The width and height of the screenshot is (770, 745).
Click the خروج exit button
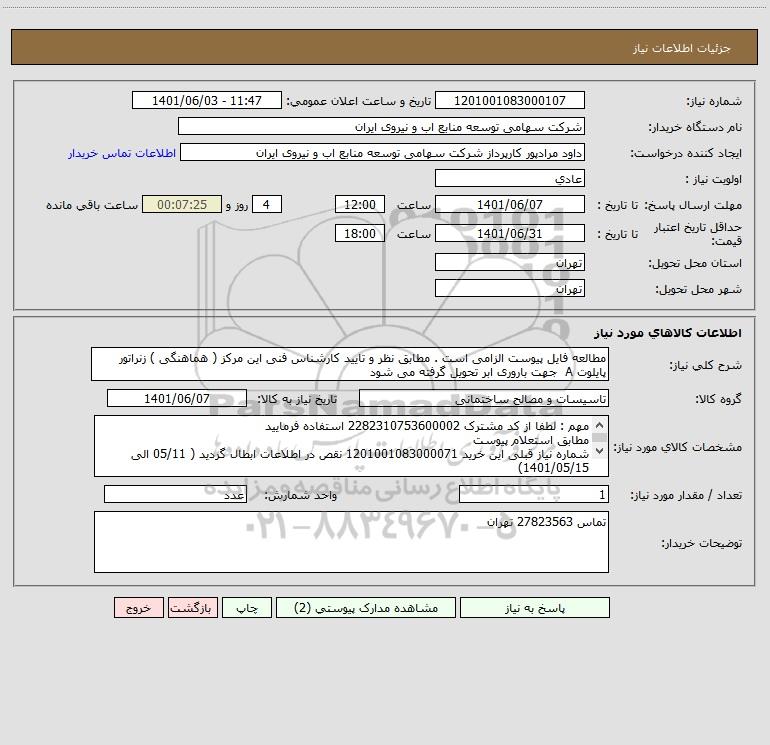click(138, 607)
